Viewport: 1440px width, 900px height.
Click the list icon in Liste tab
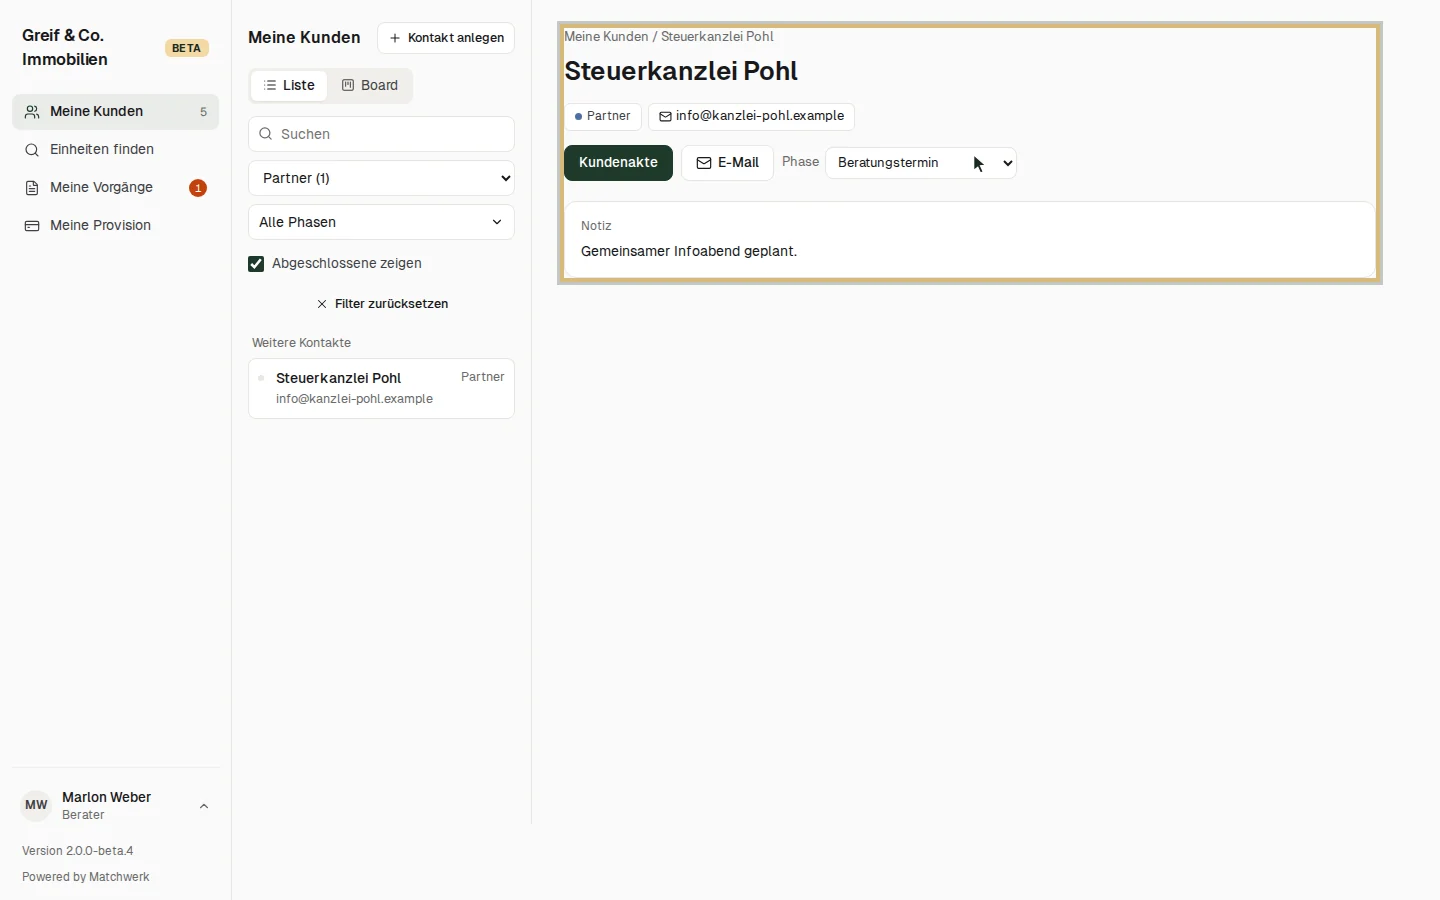270,86
